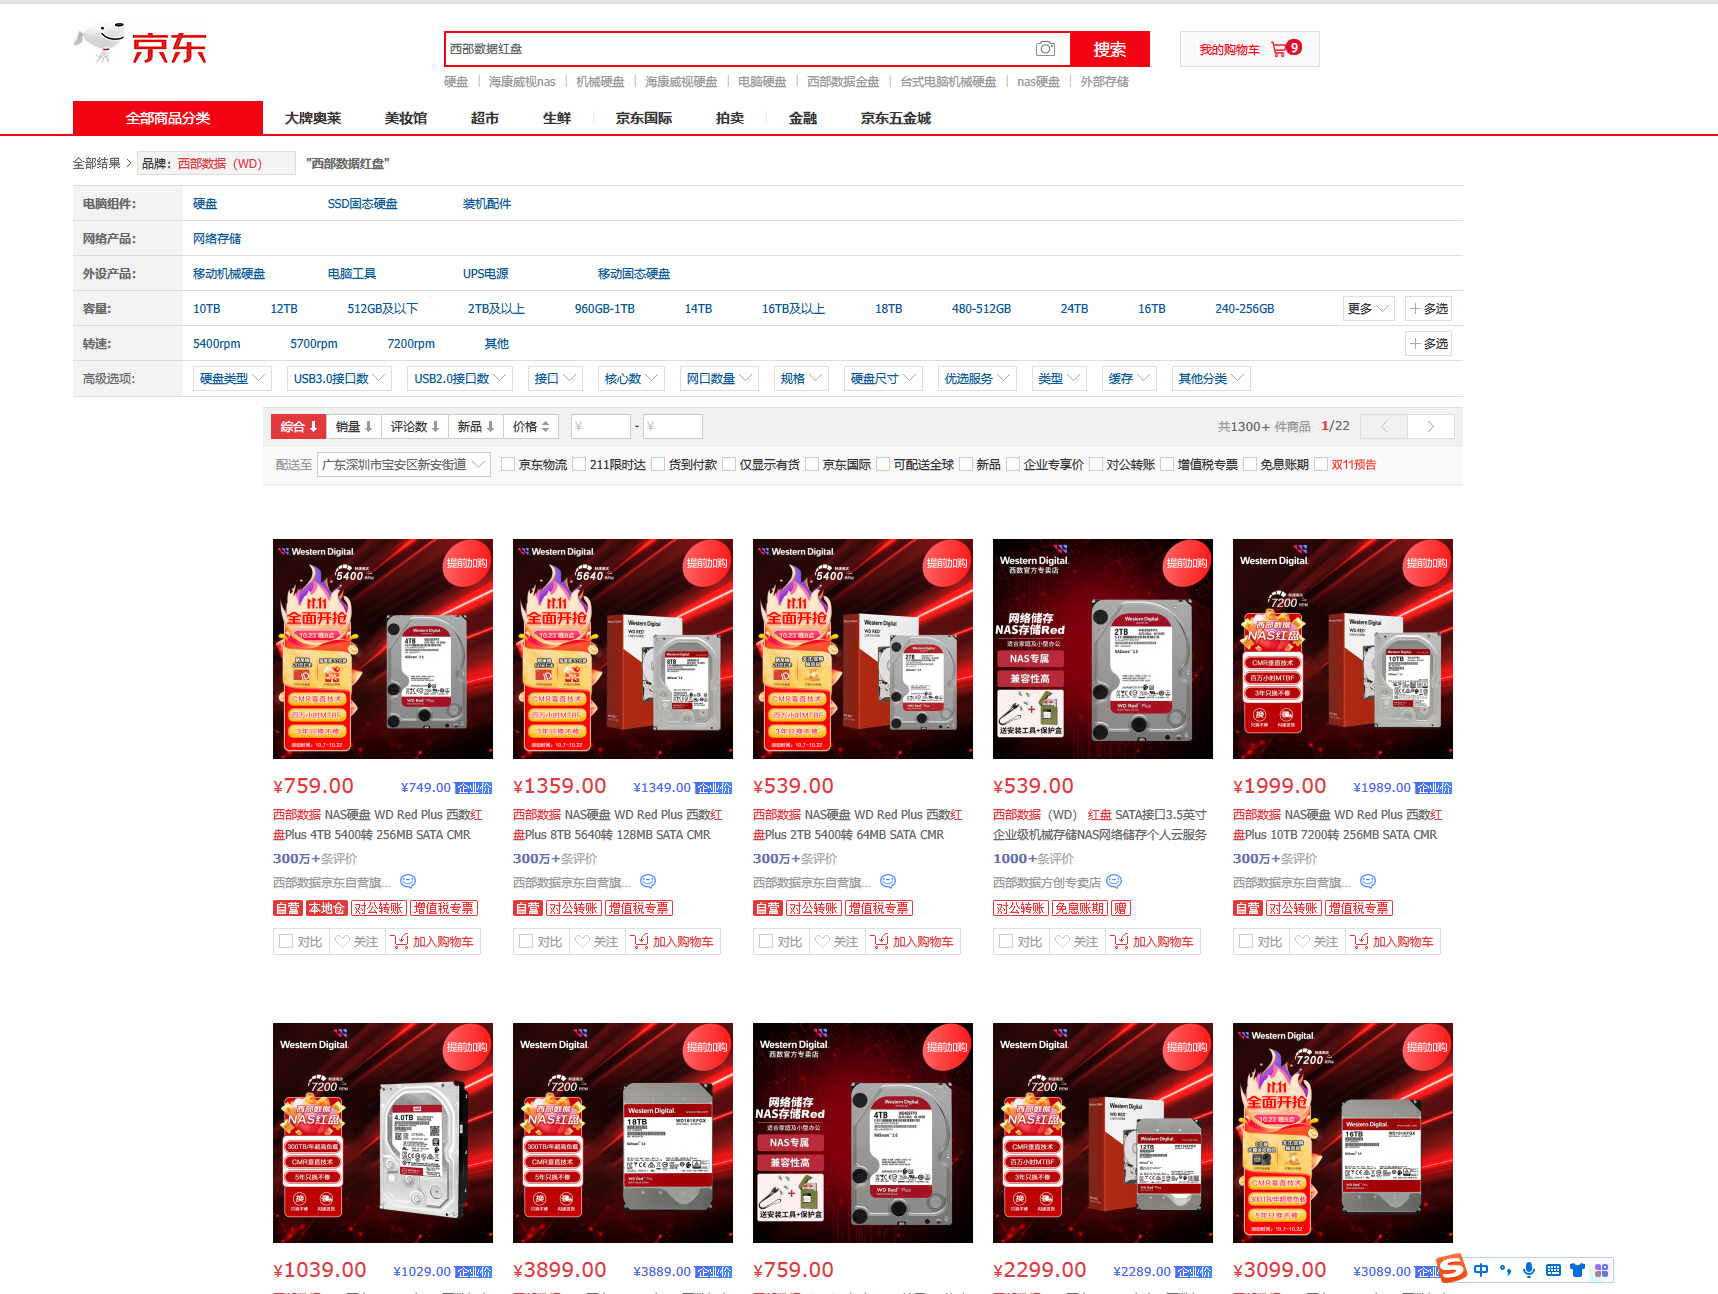The image size is (1718, 1294).
Task: Click the minimum price input field
Action: [600, 427]
